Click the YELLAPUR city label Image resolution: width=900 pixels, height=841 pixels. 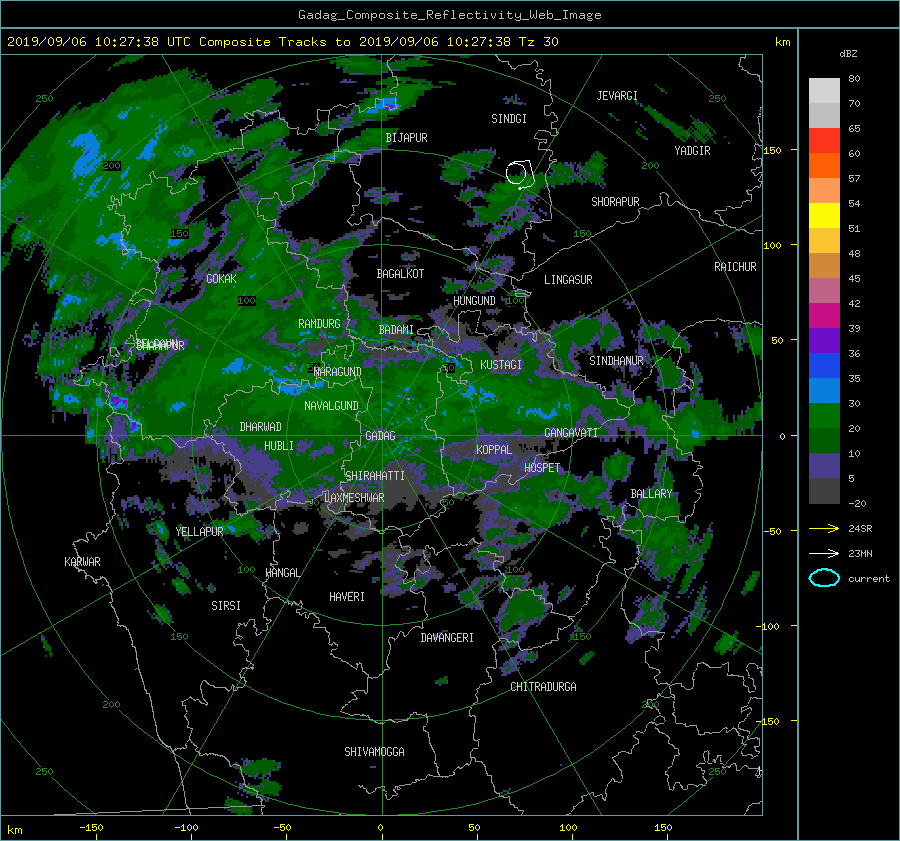[x=199, y=532]
